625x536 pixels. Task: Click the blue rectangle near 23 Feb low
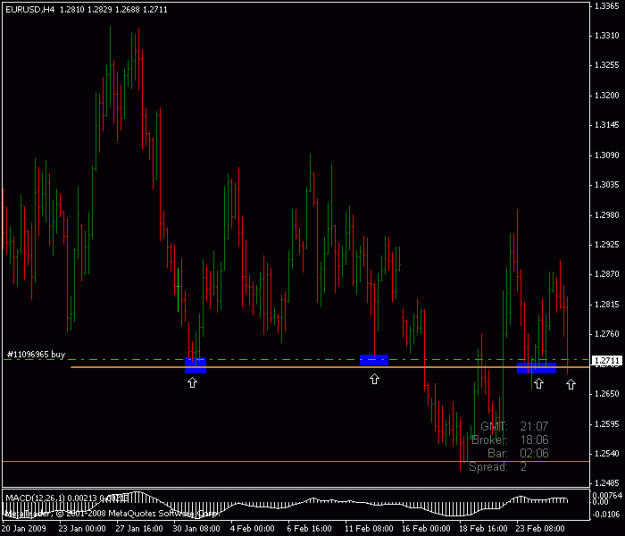536,368
